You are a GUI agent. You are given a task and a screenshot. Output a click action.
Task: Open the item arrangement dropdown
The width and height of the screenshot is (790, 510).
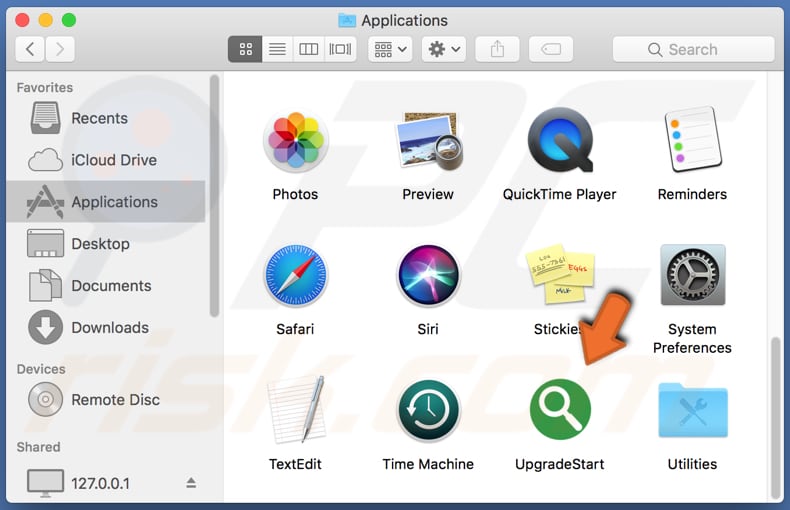(390, 49)
